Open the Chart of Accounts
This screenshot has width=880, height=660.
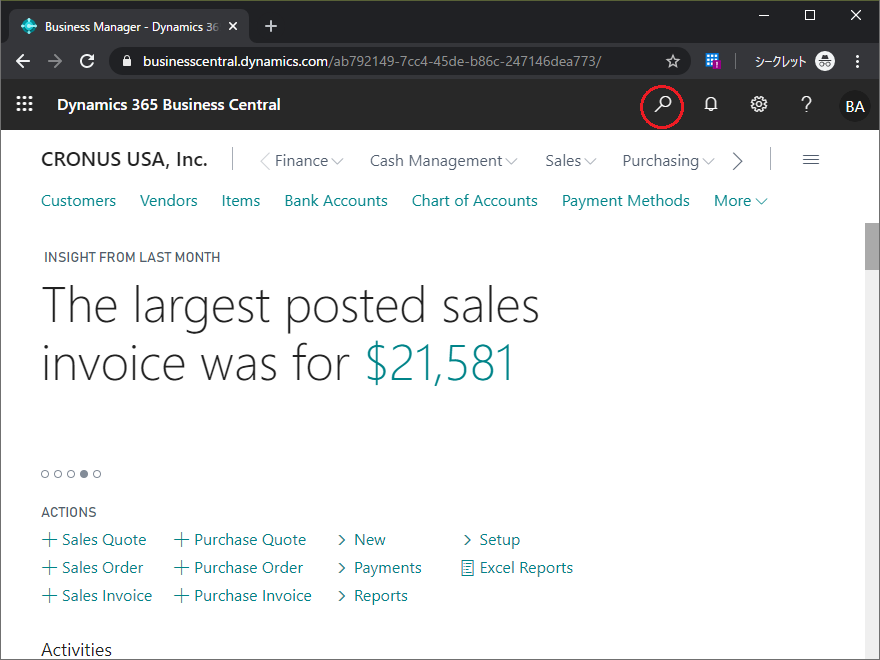475,201
